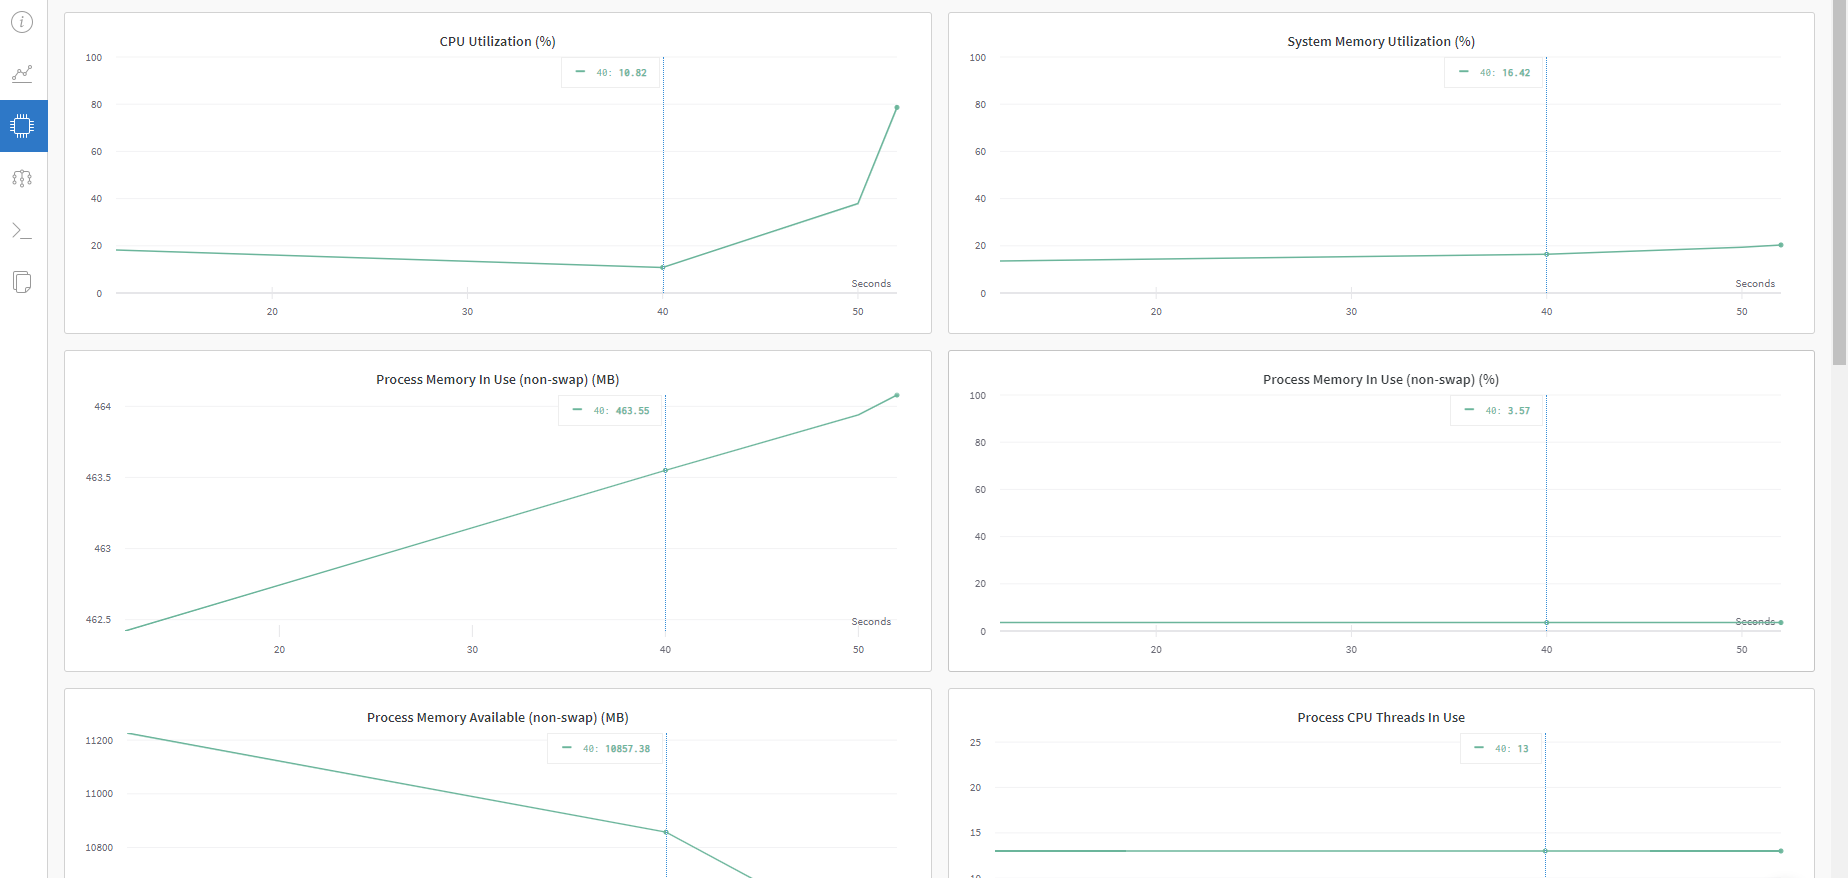Click x-axis tick 50 in CPU Utilization chart
This screenshot has width=1848, height=878.
858,312
